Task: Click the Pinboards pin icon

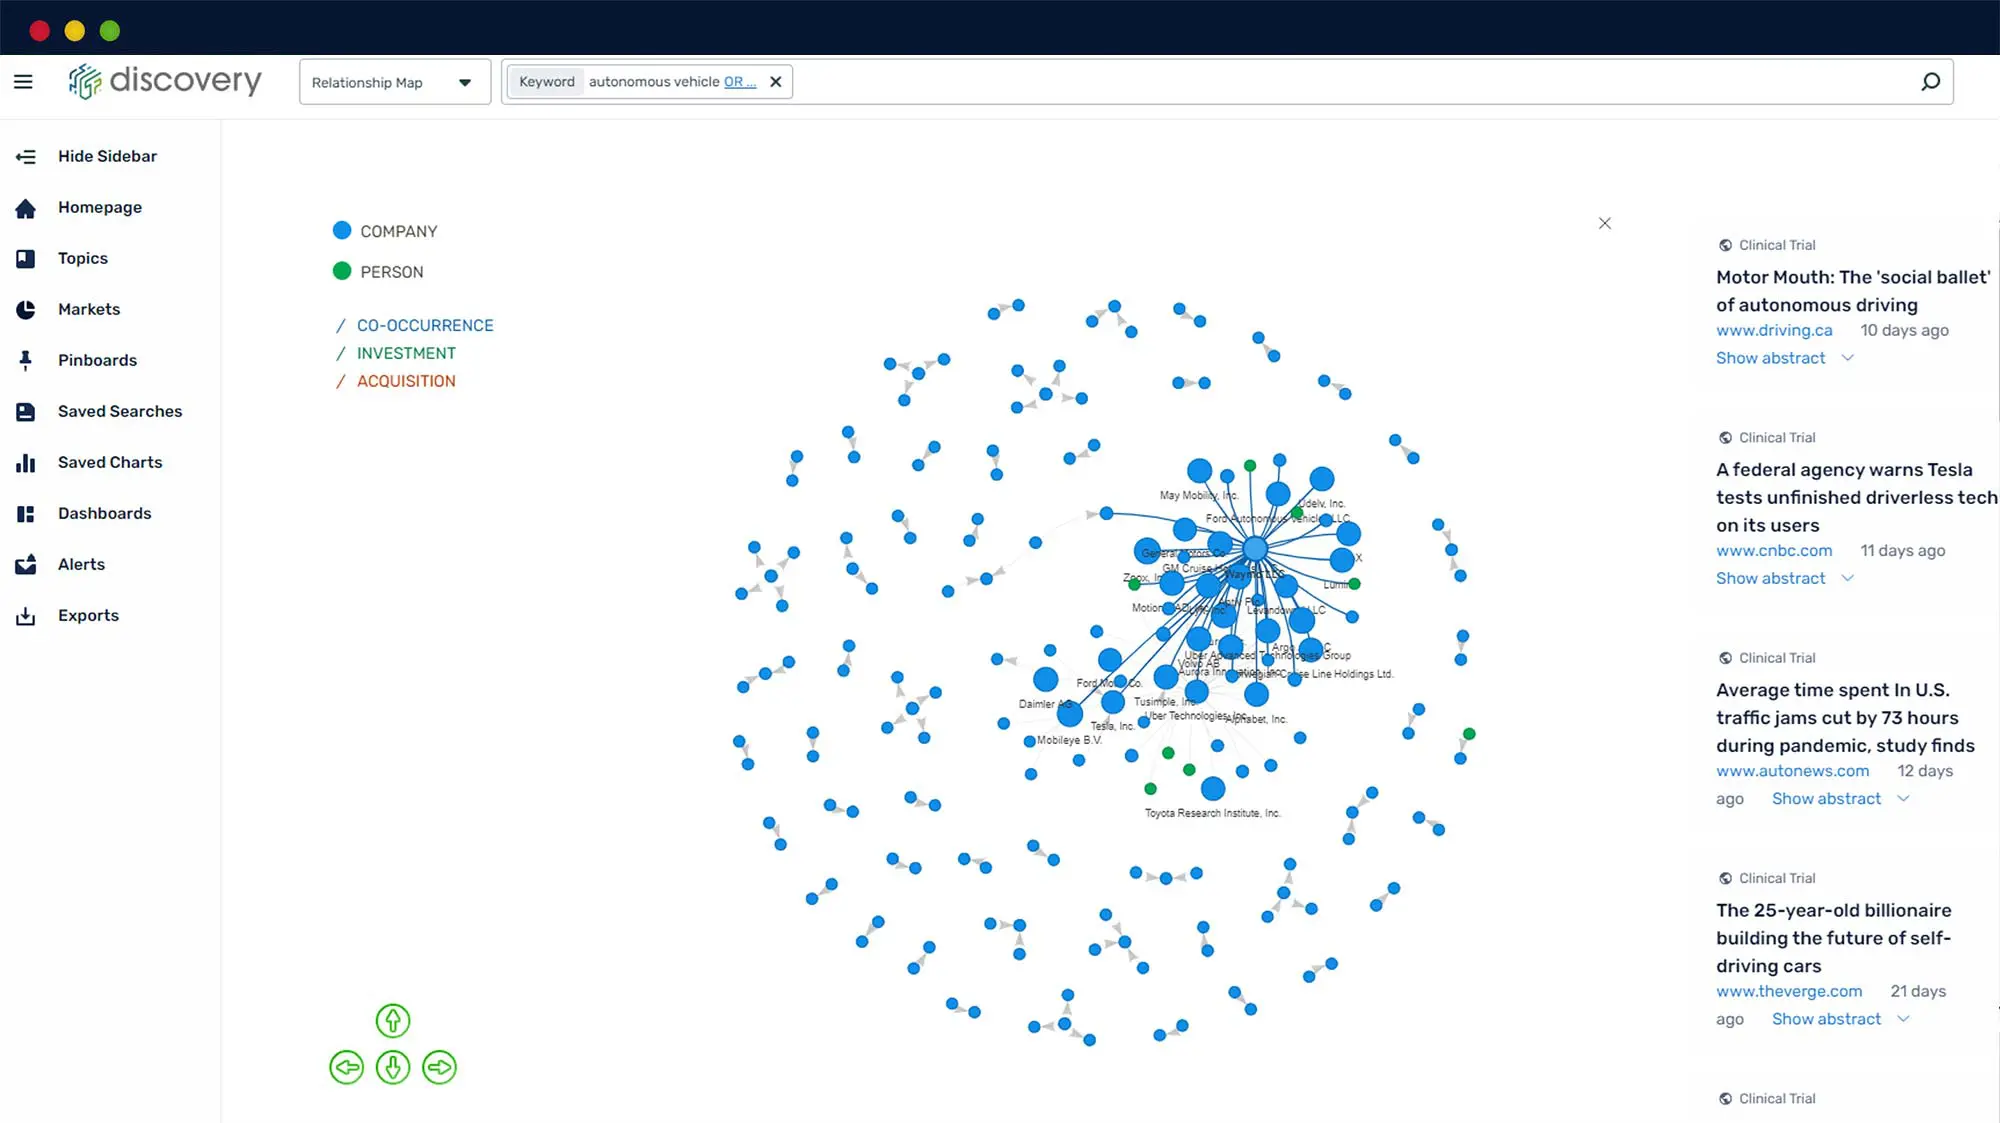Action: point(26,361)
